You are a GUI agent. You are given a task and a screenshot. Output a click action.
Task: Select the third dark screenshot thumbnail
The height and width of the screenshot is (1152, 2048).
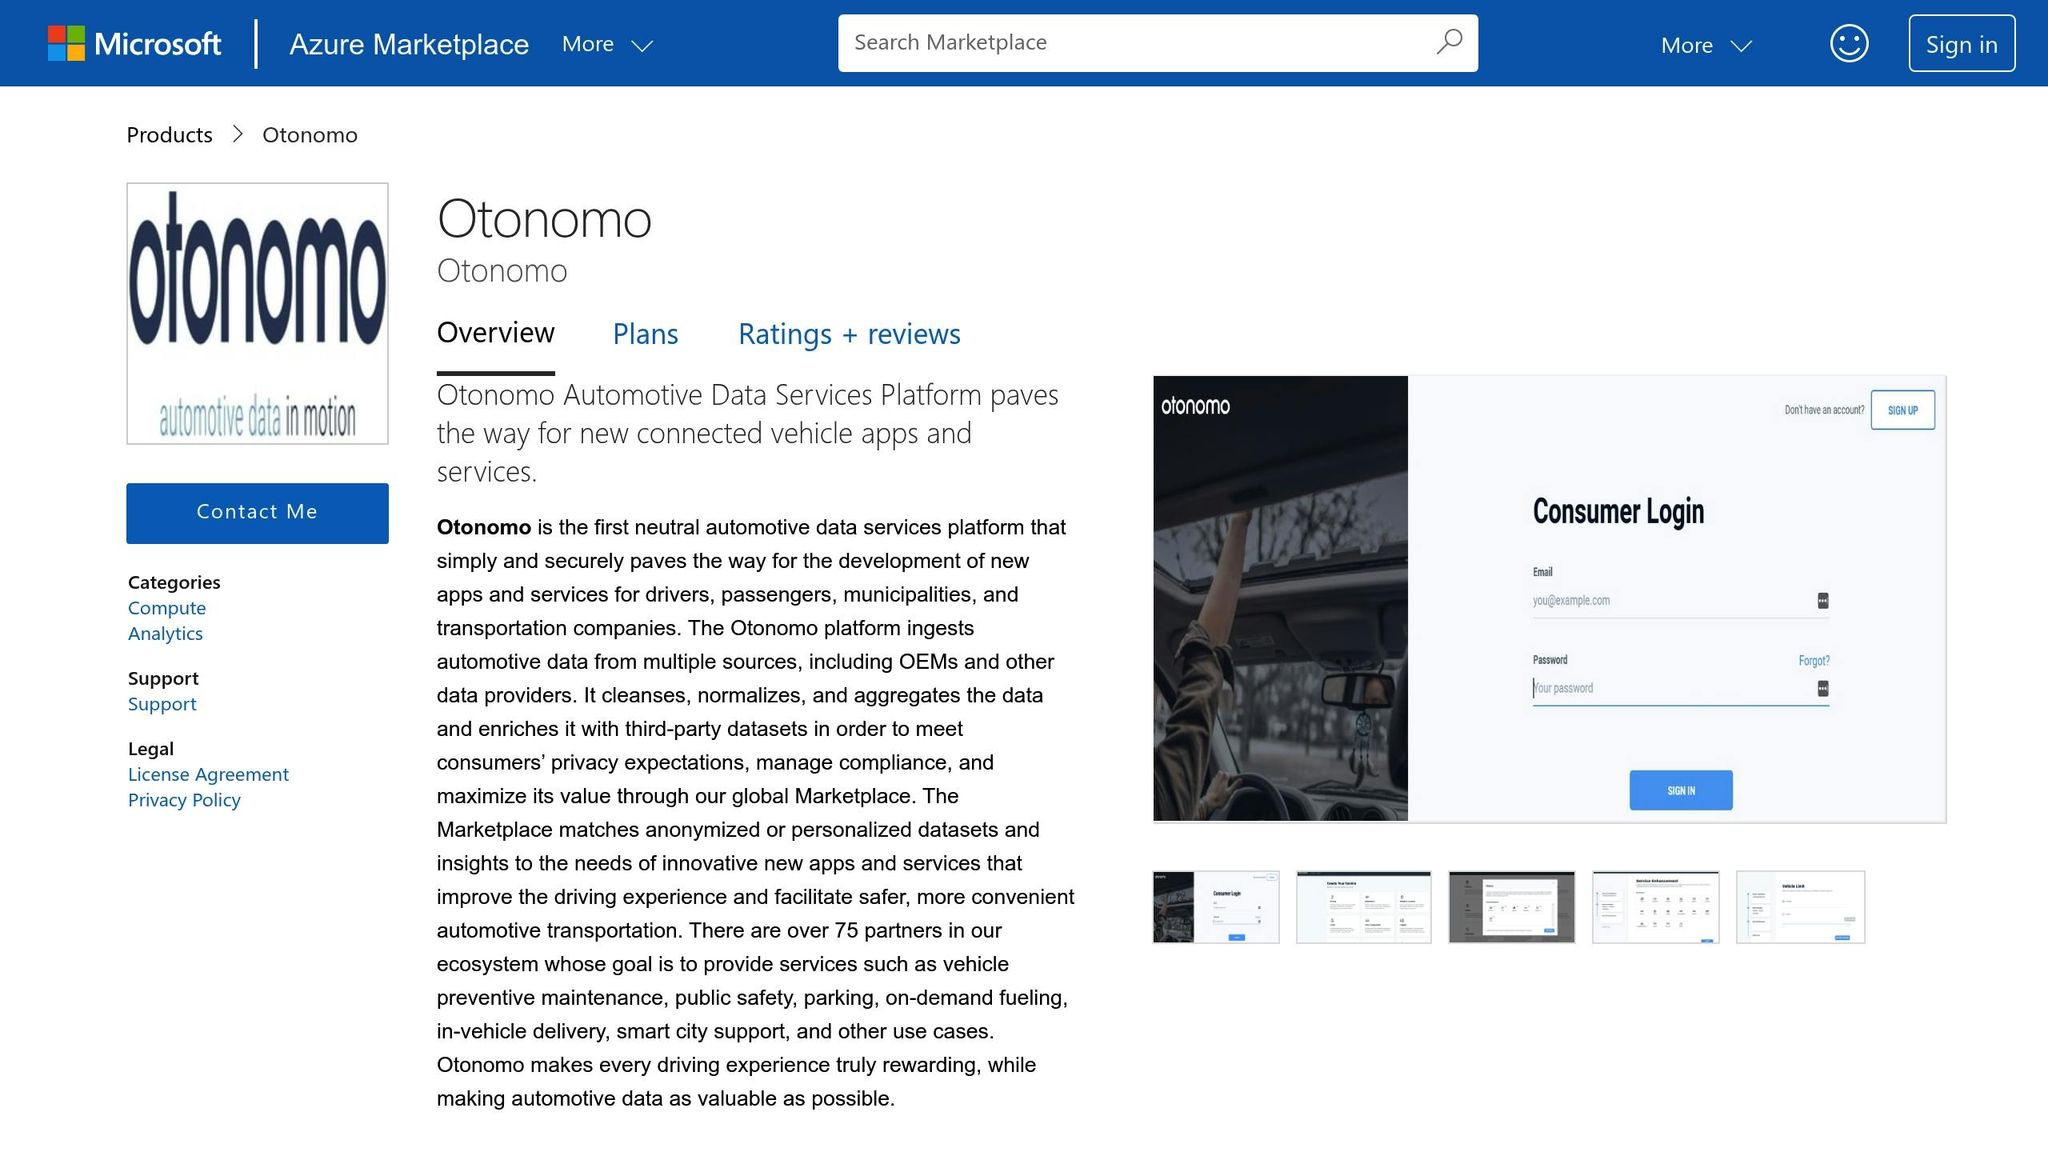click(x=1512, y=907)
